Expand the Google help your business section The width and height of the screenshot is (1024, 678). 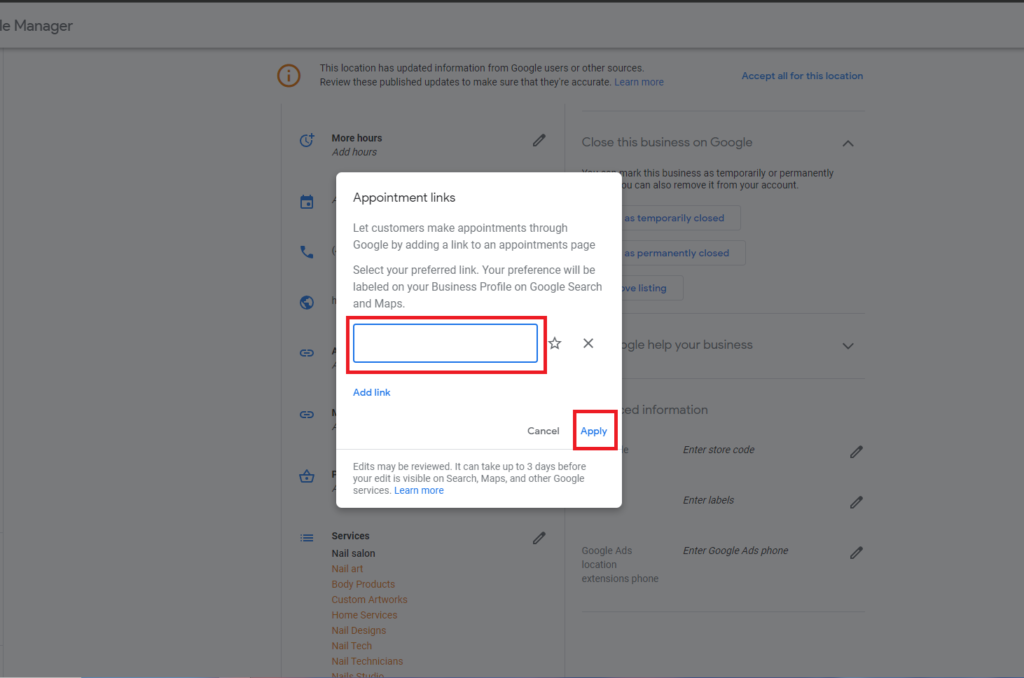[x=848, y=346]
